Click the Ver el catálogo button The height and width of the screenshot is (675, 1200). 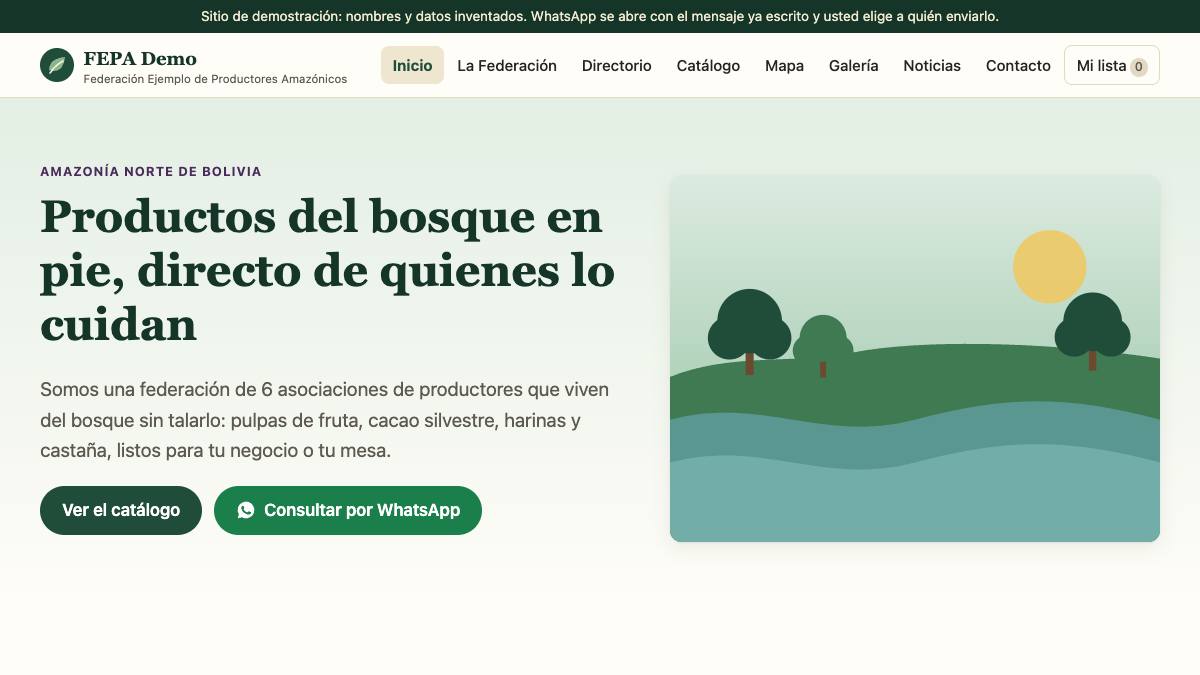(x=121, y=510)
